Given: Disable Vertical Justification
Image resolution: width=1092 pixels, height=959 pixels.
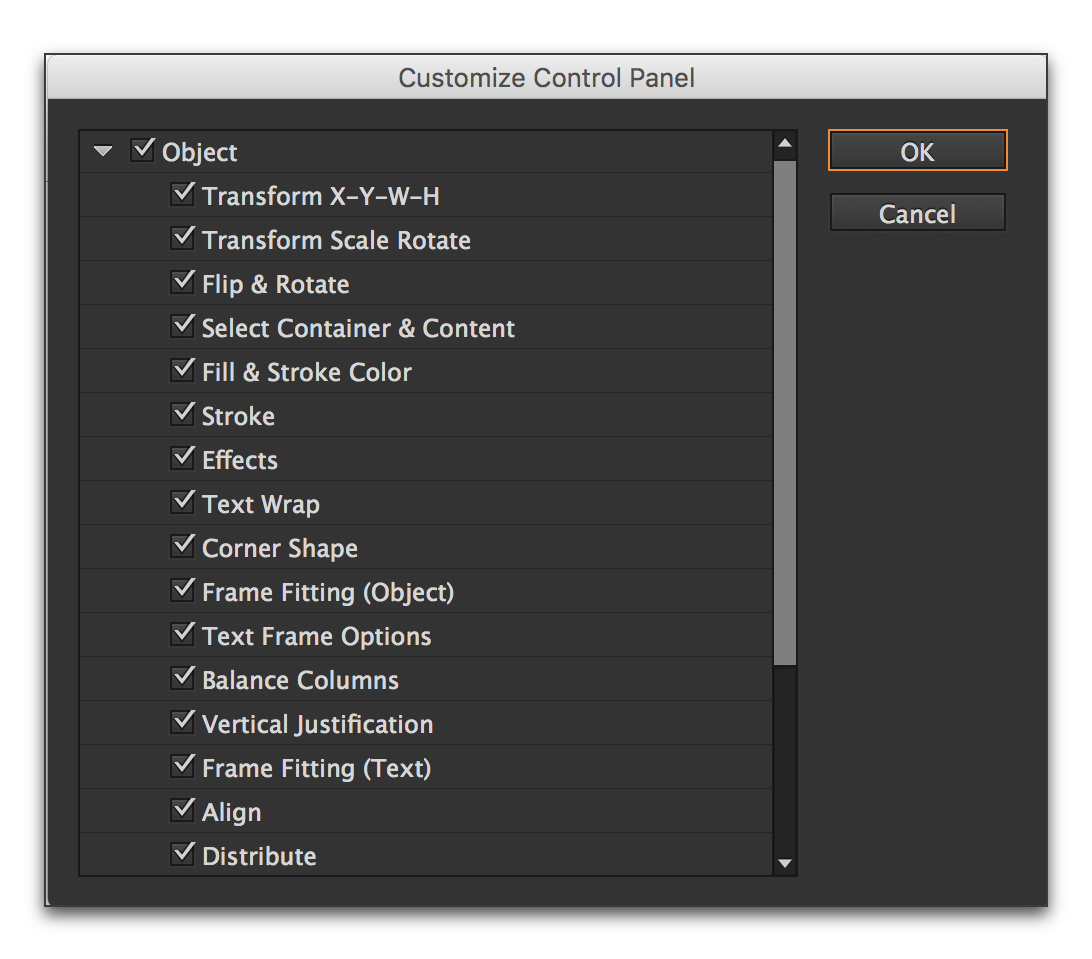Looking at the screenshot, I should pyautogui.click(x=183, y=721).
